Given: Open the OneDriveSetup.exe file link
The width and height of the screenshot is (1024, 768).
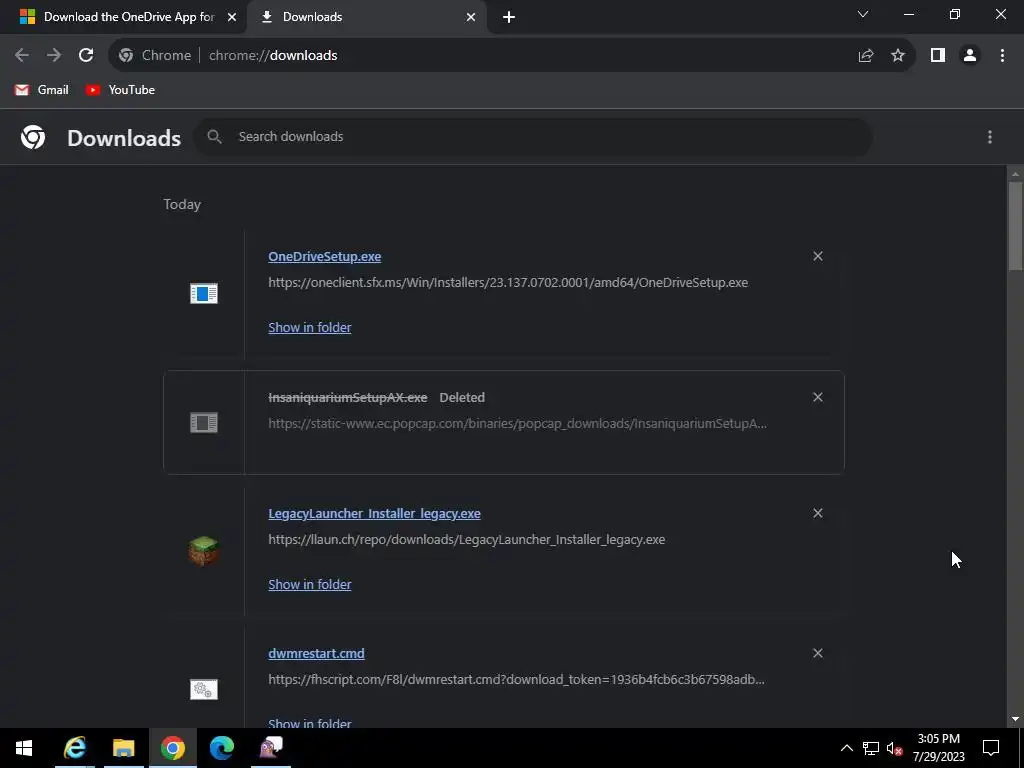Looking at the screenshot, I should (325, 256).
